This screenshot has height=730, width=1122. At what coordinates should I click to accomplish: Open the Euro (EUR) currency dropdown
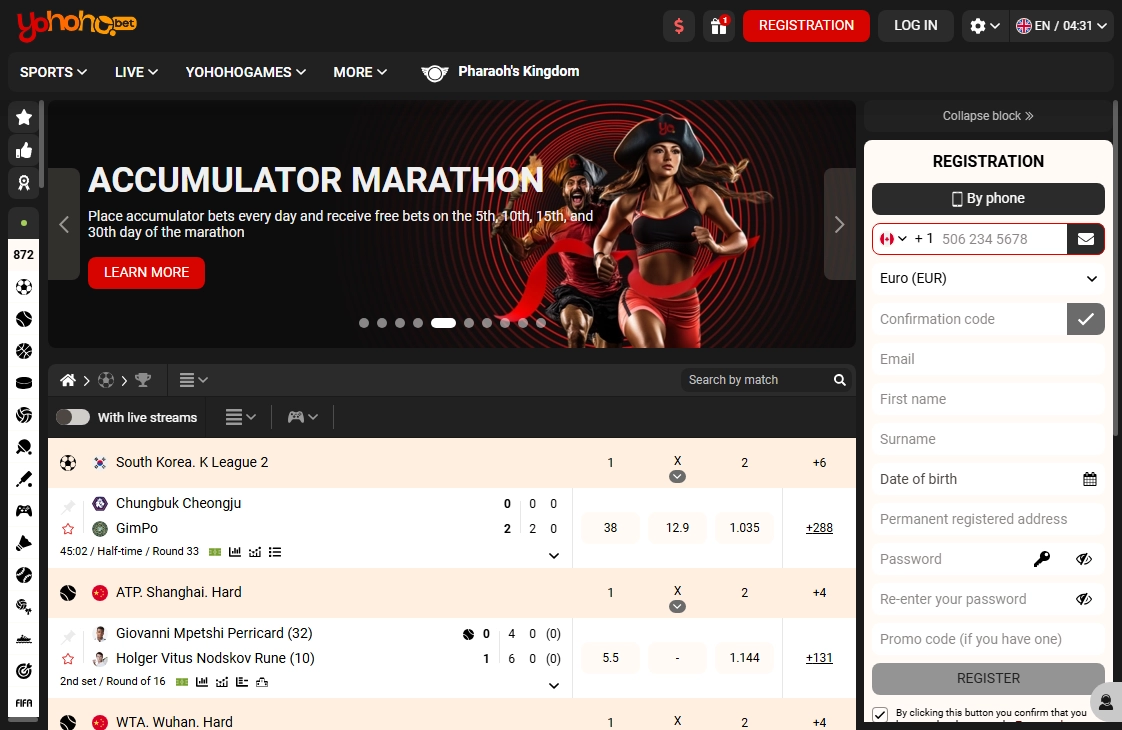(x=988, y=278)
